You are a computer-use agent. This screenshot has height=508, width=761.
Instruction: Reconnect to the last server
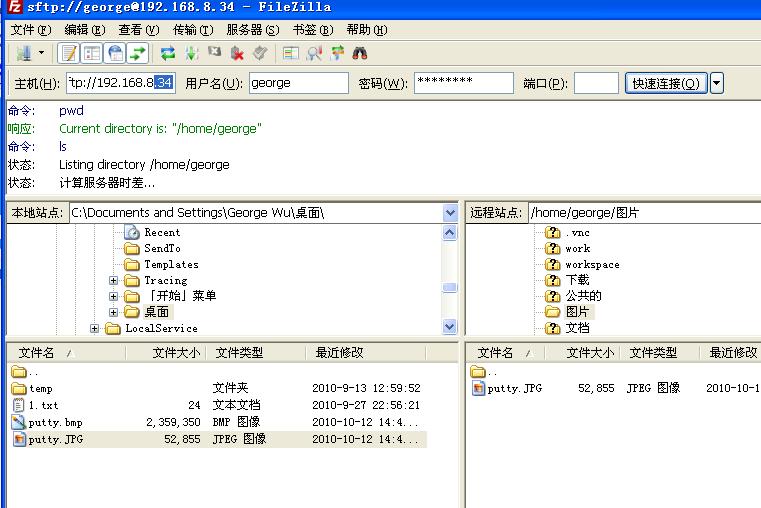260,53
